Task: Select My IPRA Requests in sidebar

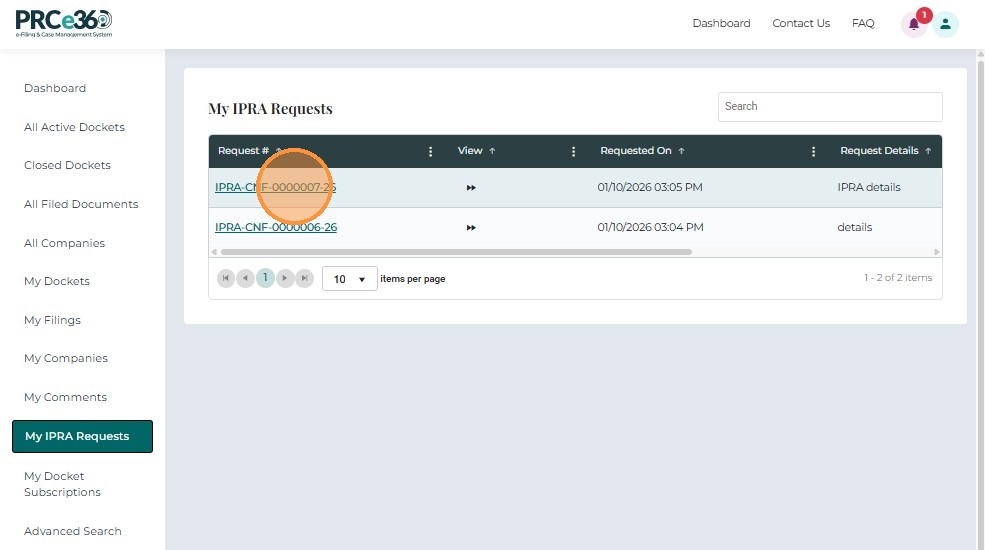Action: point(82,436)
